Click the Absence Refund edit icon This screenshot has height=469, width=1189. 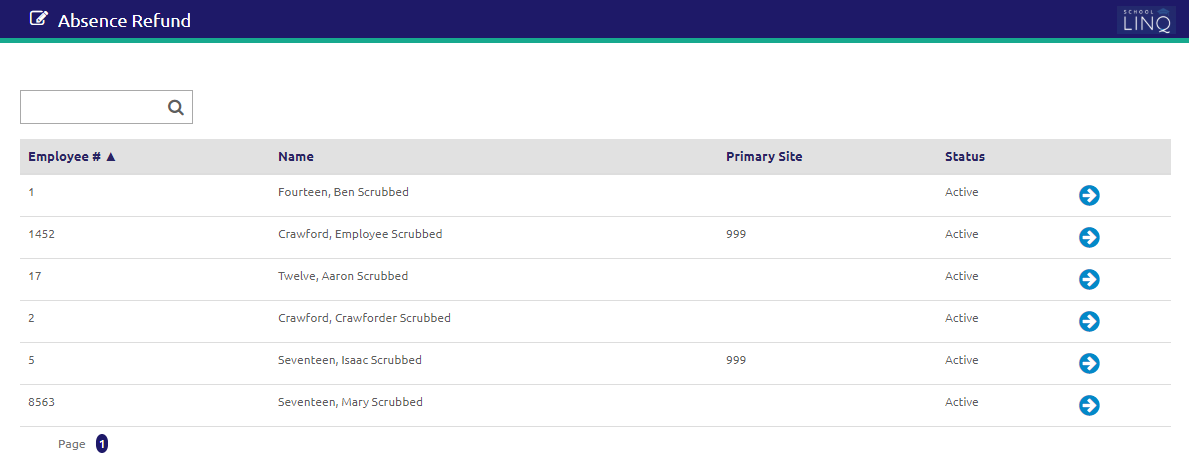click(x=38, y=19)
